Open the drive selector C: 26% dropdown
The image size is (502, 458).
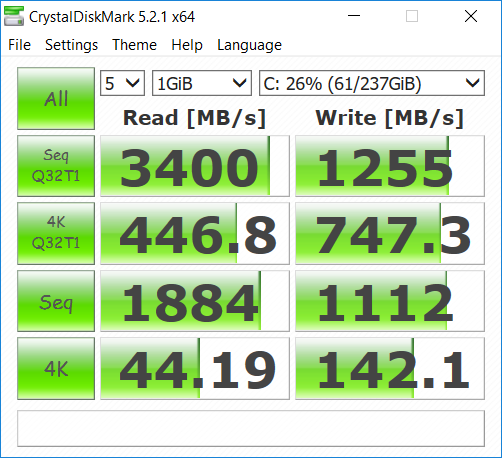(x=372, y=83)
